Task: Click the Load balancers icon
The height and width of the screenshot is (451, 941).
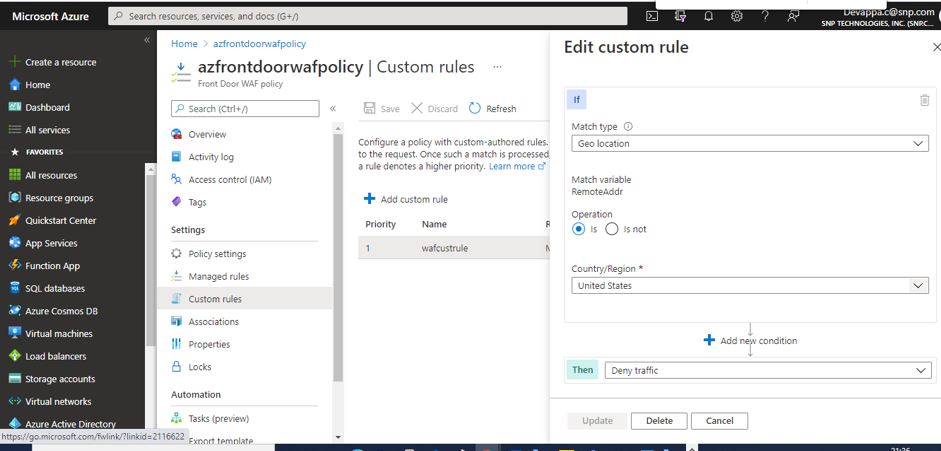Action: pyautogui.click(x=15, y=356)
